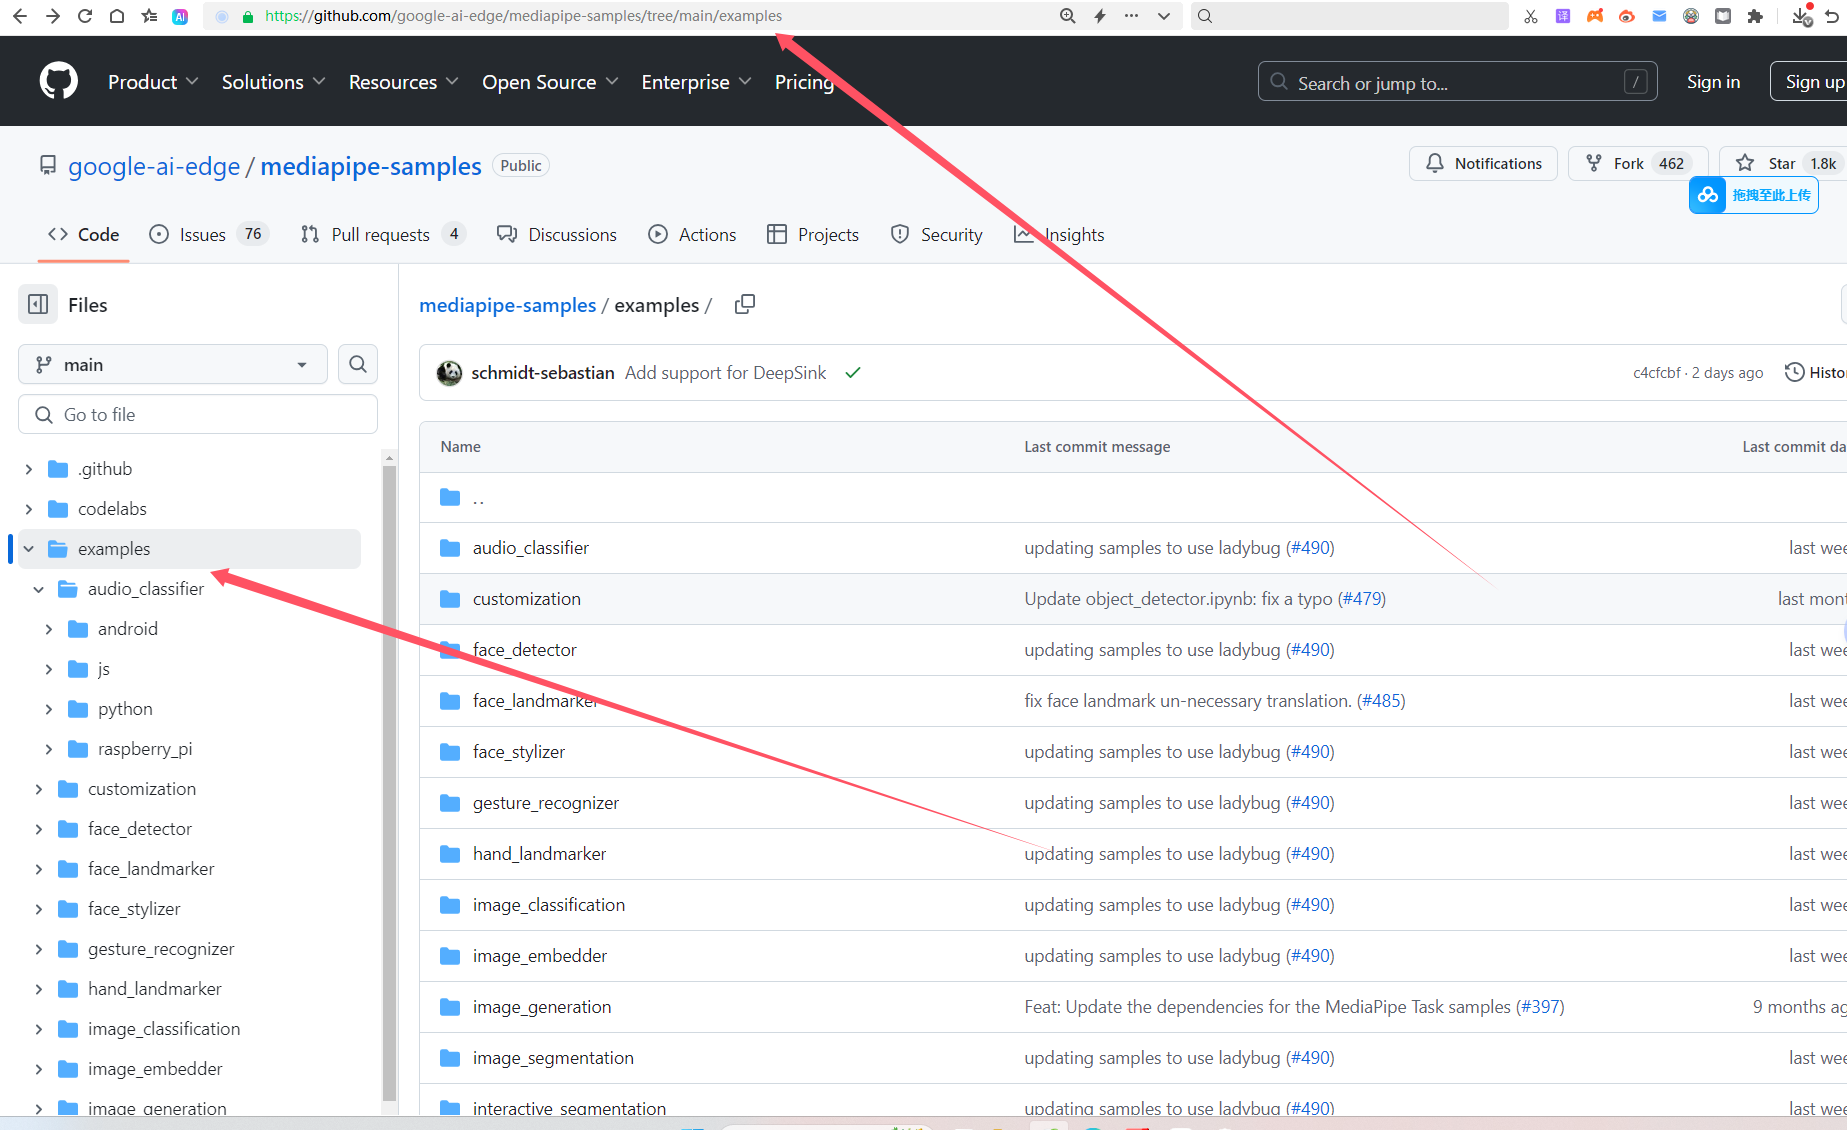Expand the Resources menu
This screenshot has width=1847, height=1130.
click(403, 82)
